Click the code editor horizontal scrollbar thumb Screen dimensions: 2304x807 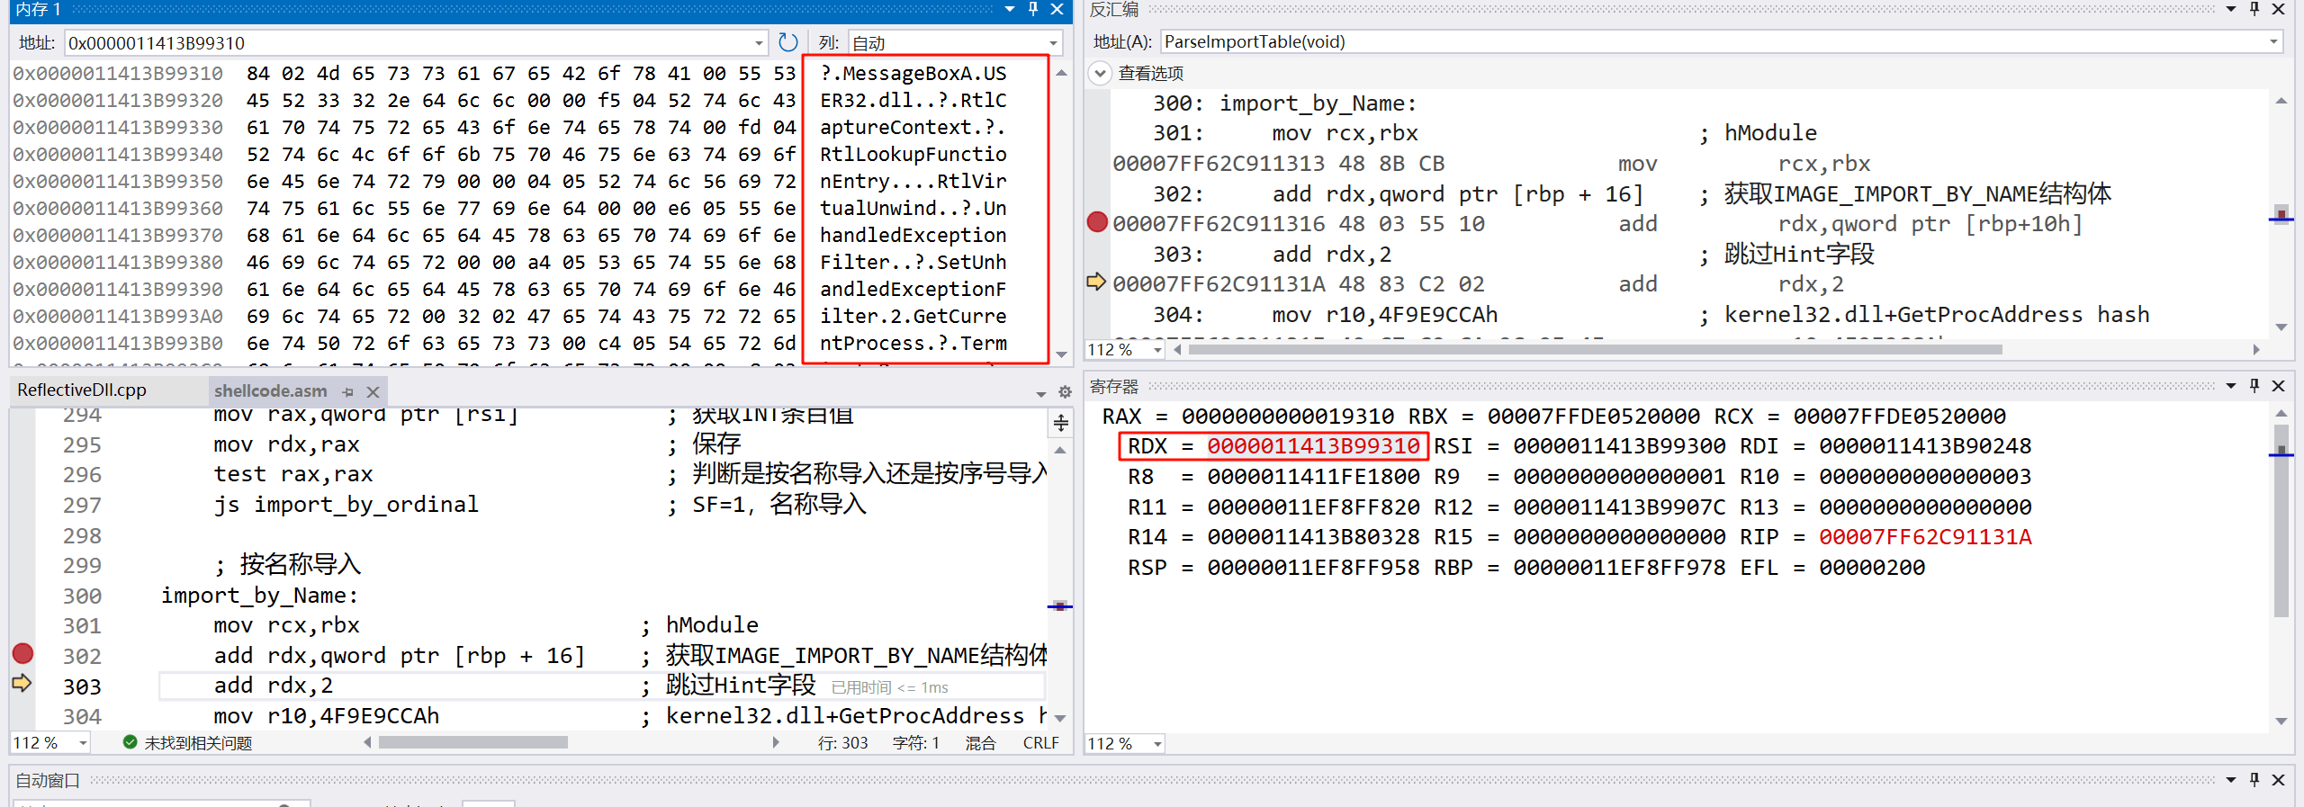473,743
